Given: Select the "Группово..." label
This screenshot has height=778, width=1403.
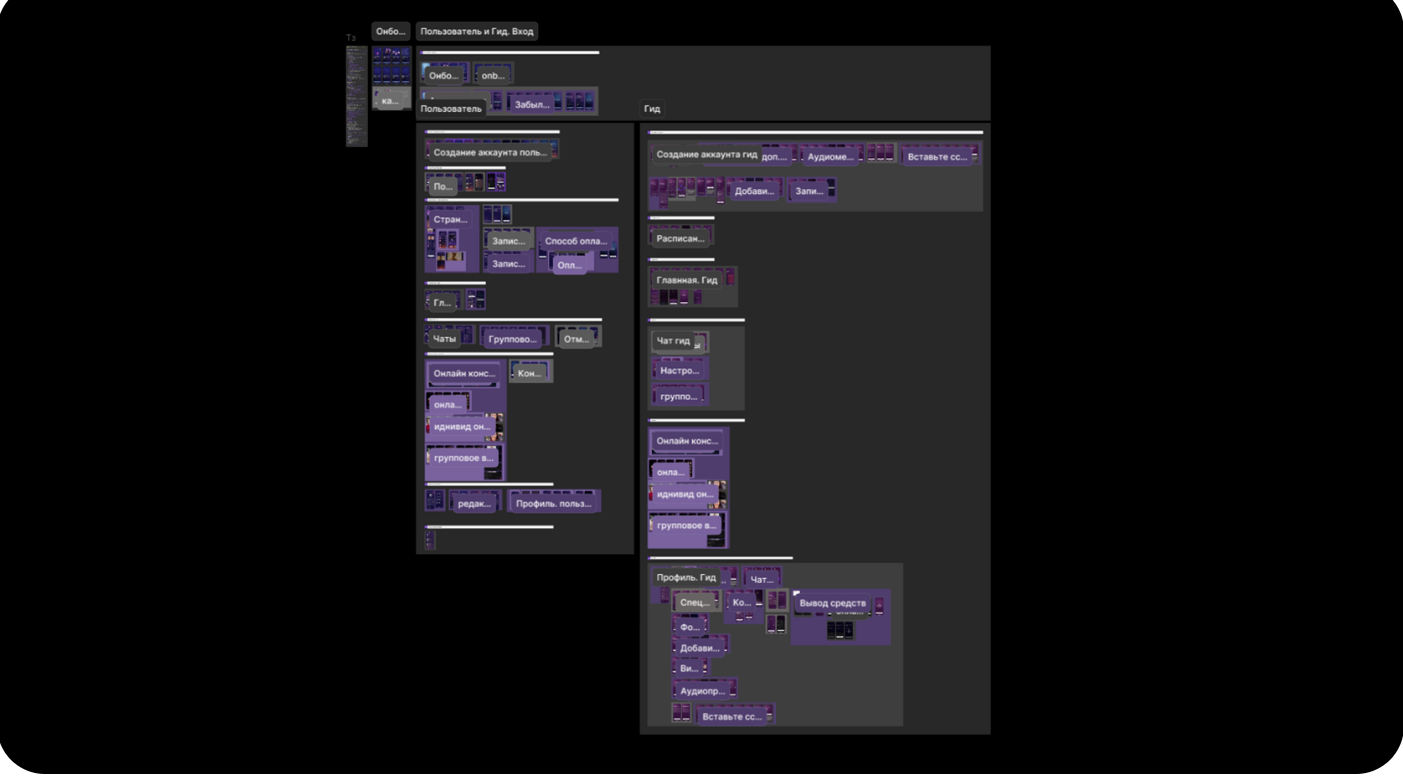Looking at the screenshot, I should click(x=513, y=340).
